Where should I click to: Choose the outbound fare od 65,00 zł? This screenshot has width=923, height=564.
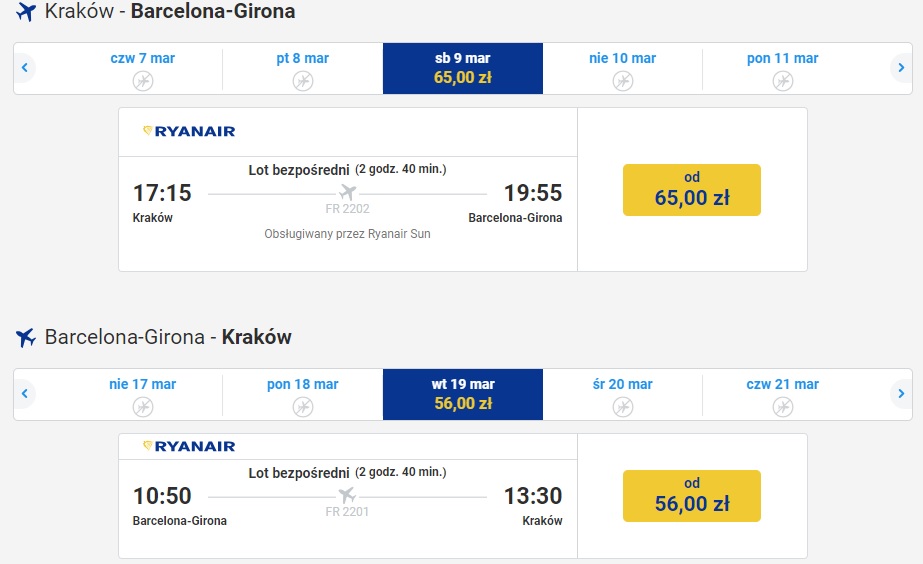pos(692,190)
